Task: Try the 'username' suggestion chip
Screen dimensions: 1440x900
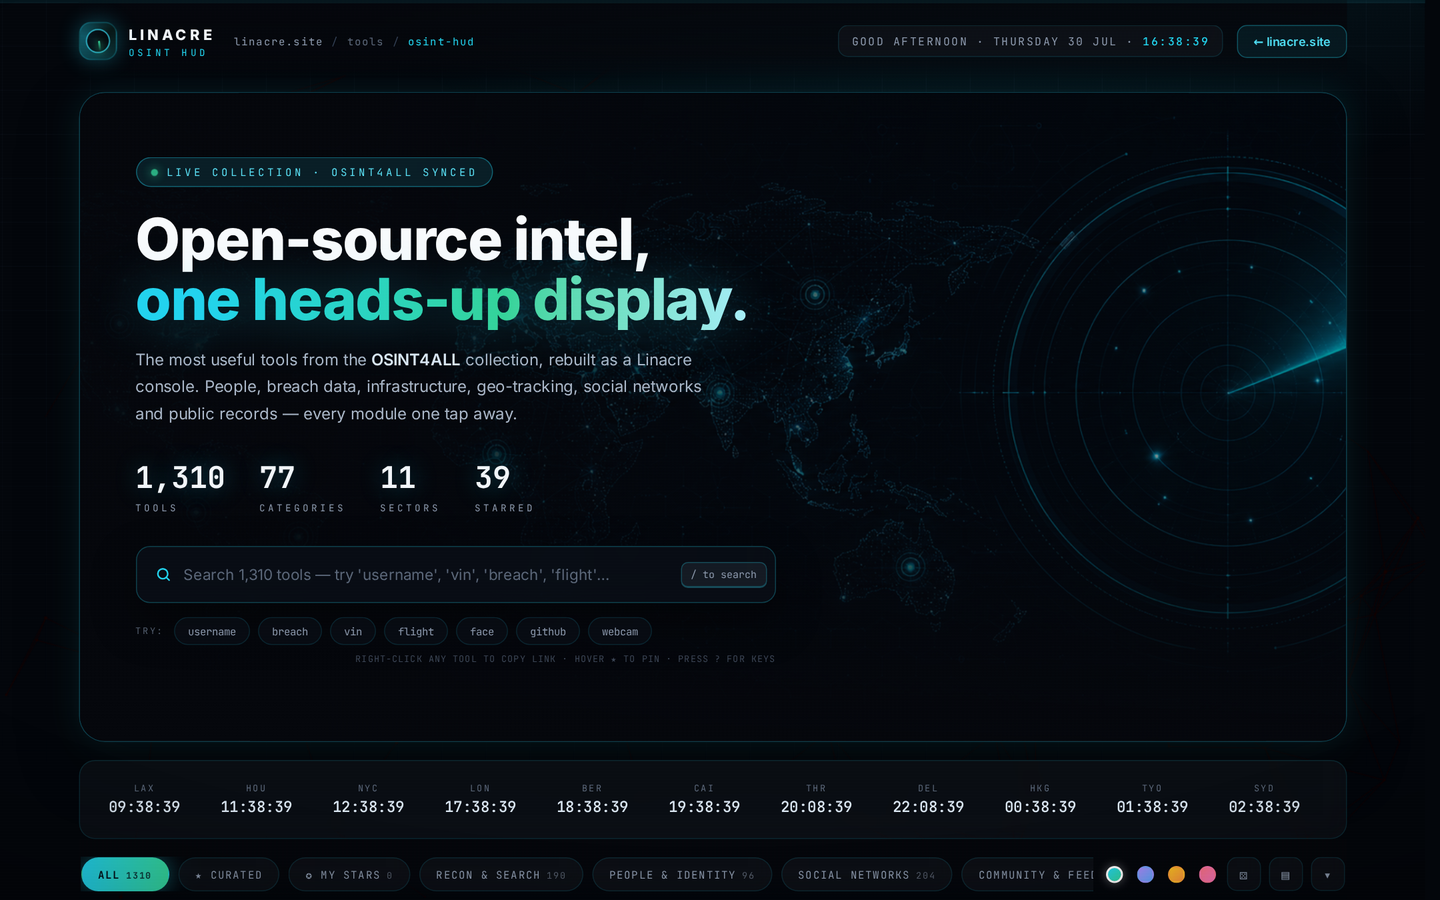Action: [x=212, y=632]
